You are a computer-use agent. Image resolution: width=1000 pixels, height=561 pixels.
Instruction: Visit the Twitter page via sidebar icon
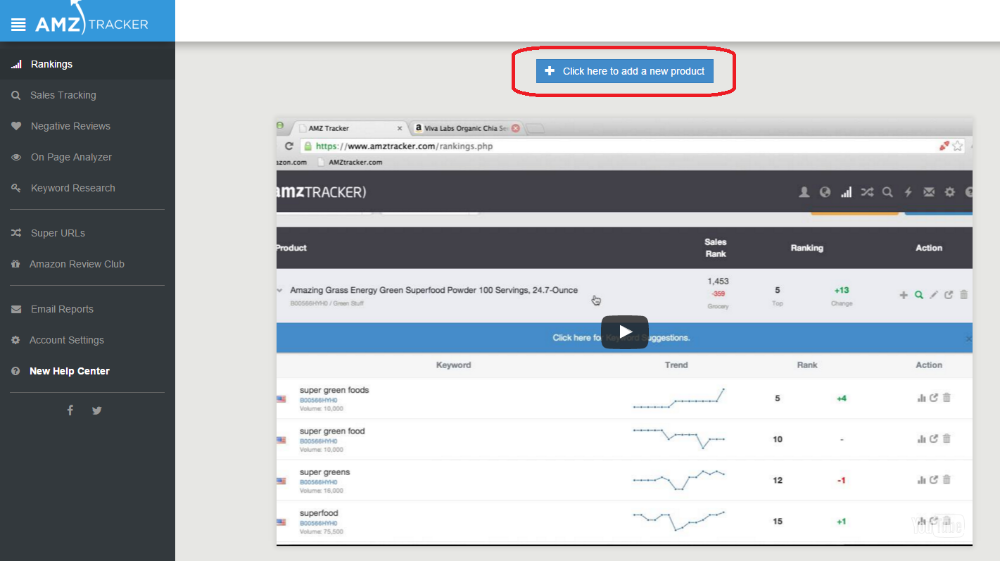coord(97,411)
